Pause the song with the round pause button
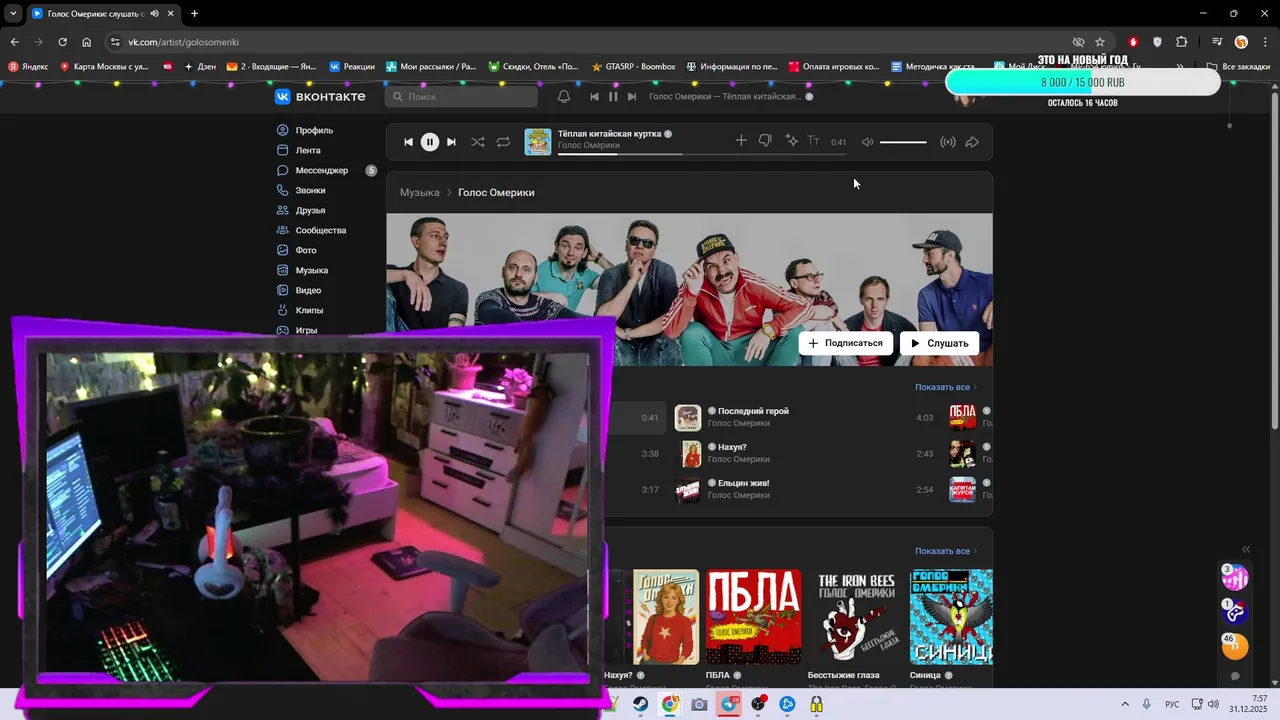 pos(429,142)
